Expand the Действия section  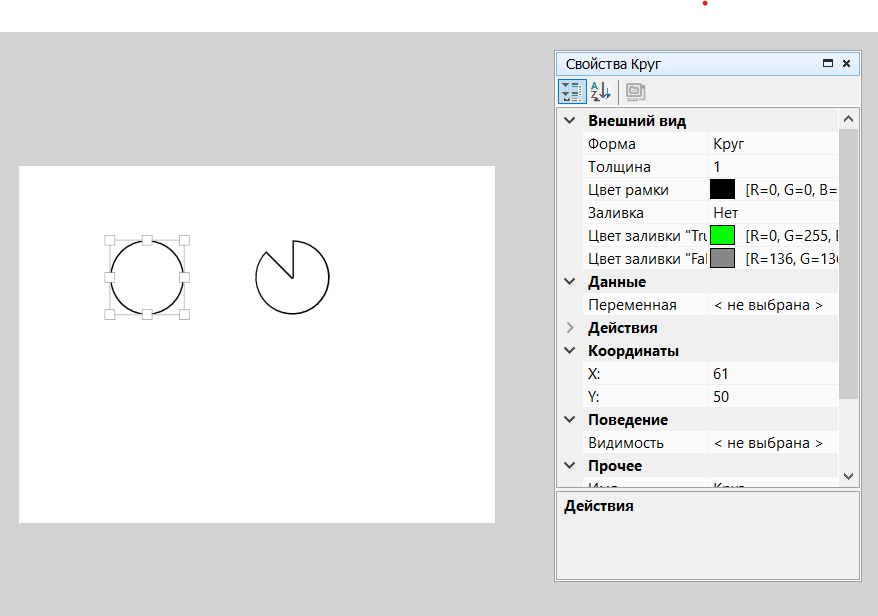pos(570,328)
